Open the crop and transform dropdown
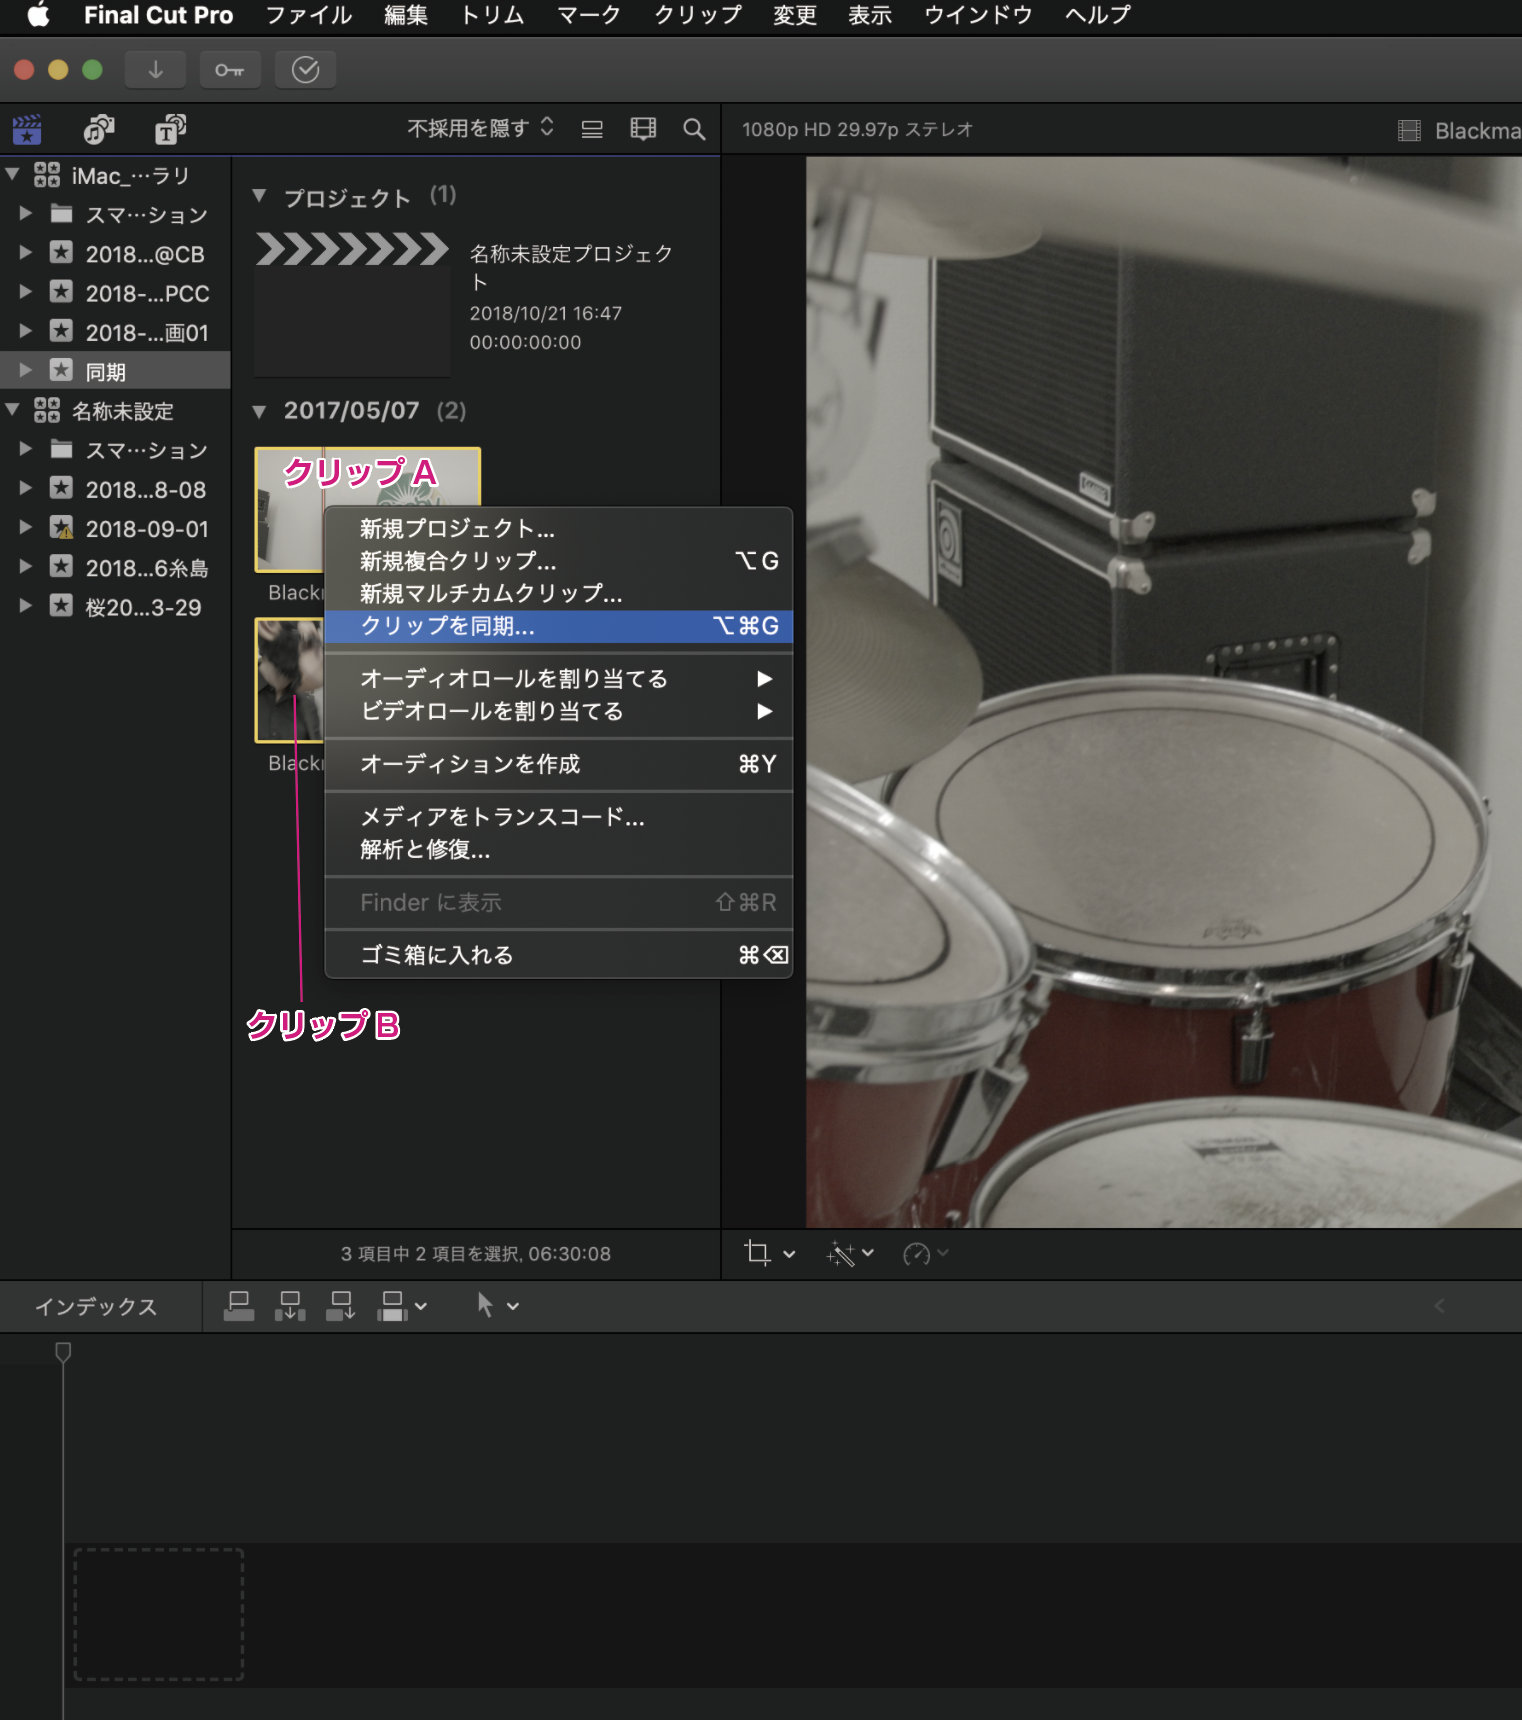The height and width of the screenshot is (1720, 1522). pyautogui.click(x=769, y=1253)
